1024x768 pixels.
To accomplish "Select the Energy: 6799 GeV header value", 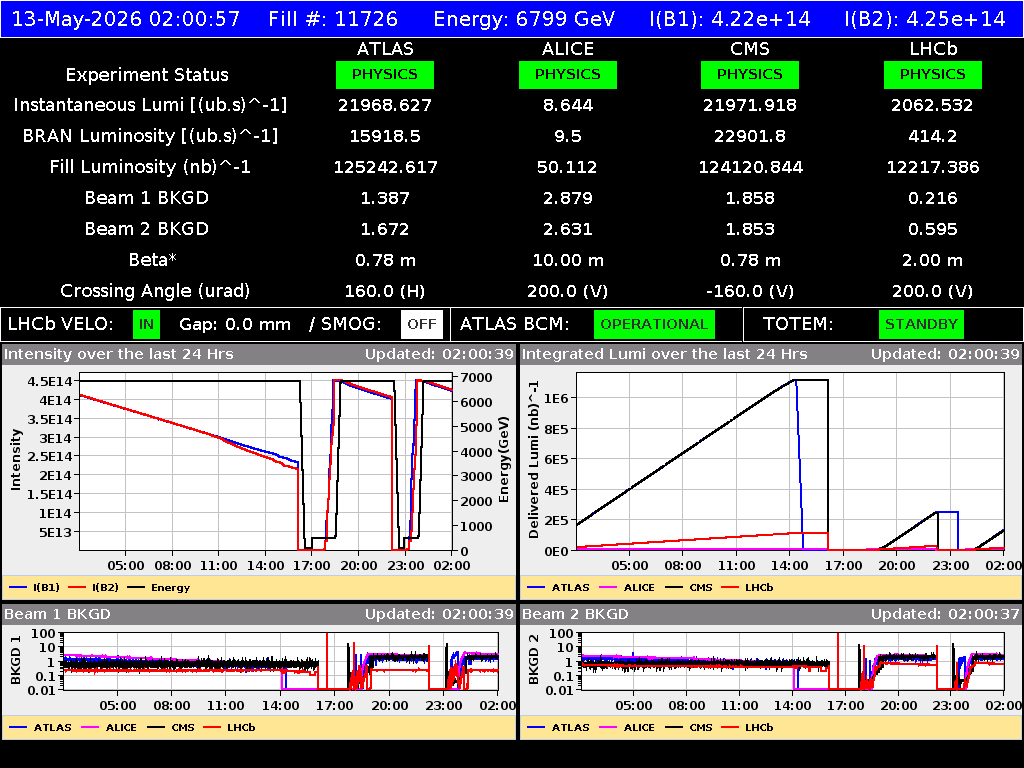I will click(524, 19).
